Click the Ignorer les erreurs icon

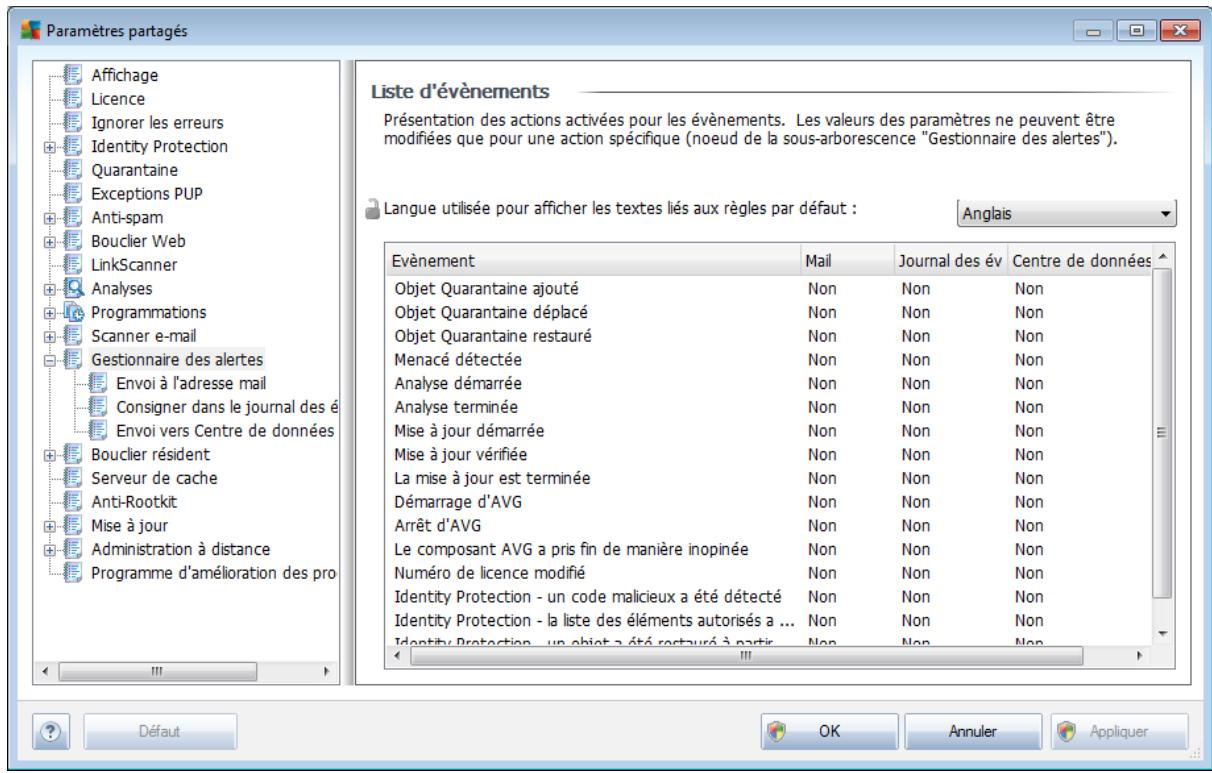tap(70, 123)
